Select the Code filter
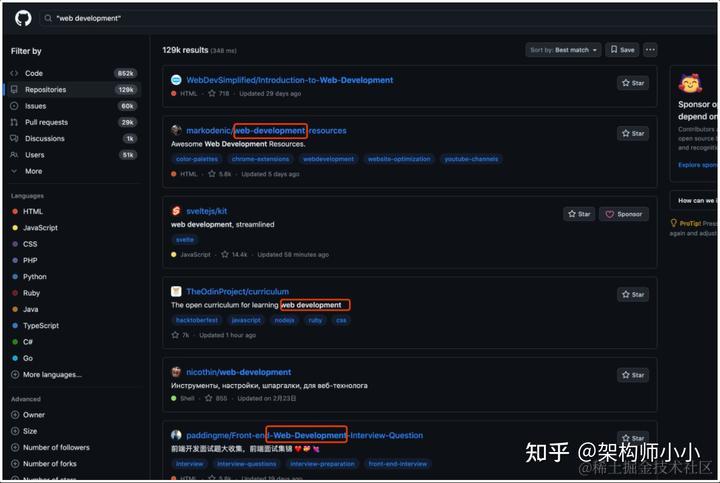Screen dimensions: 720x483 coord(73,73)
